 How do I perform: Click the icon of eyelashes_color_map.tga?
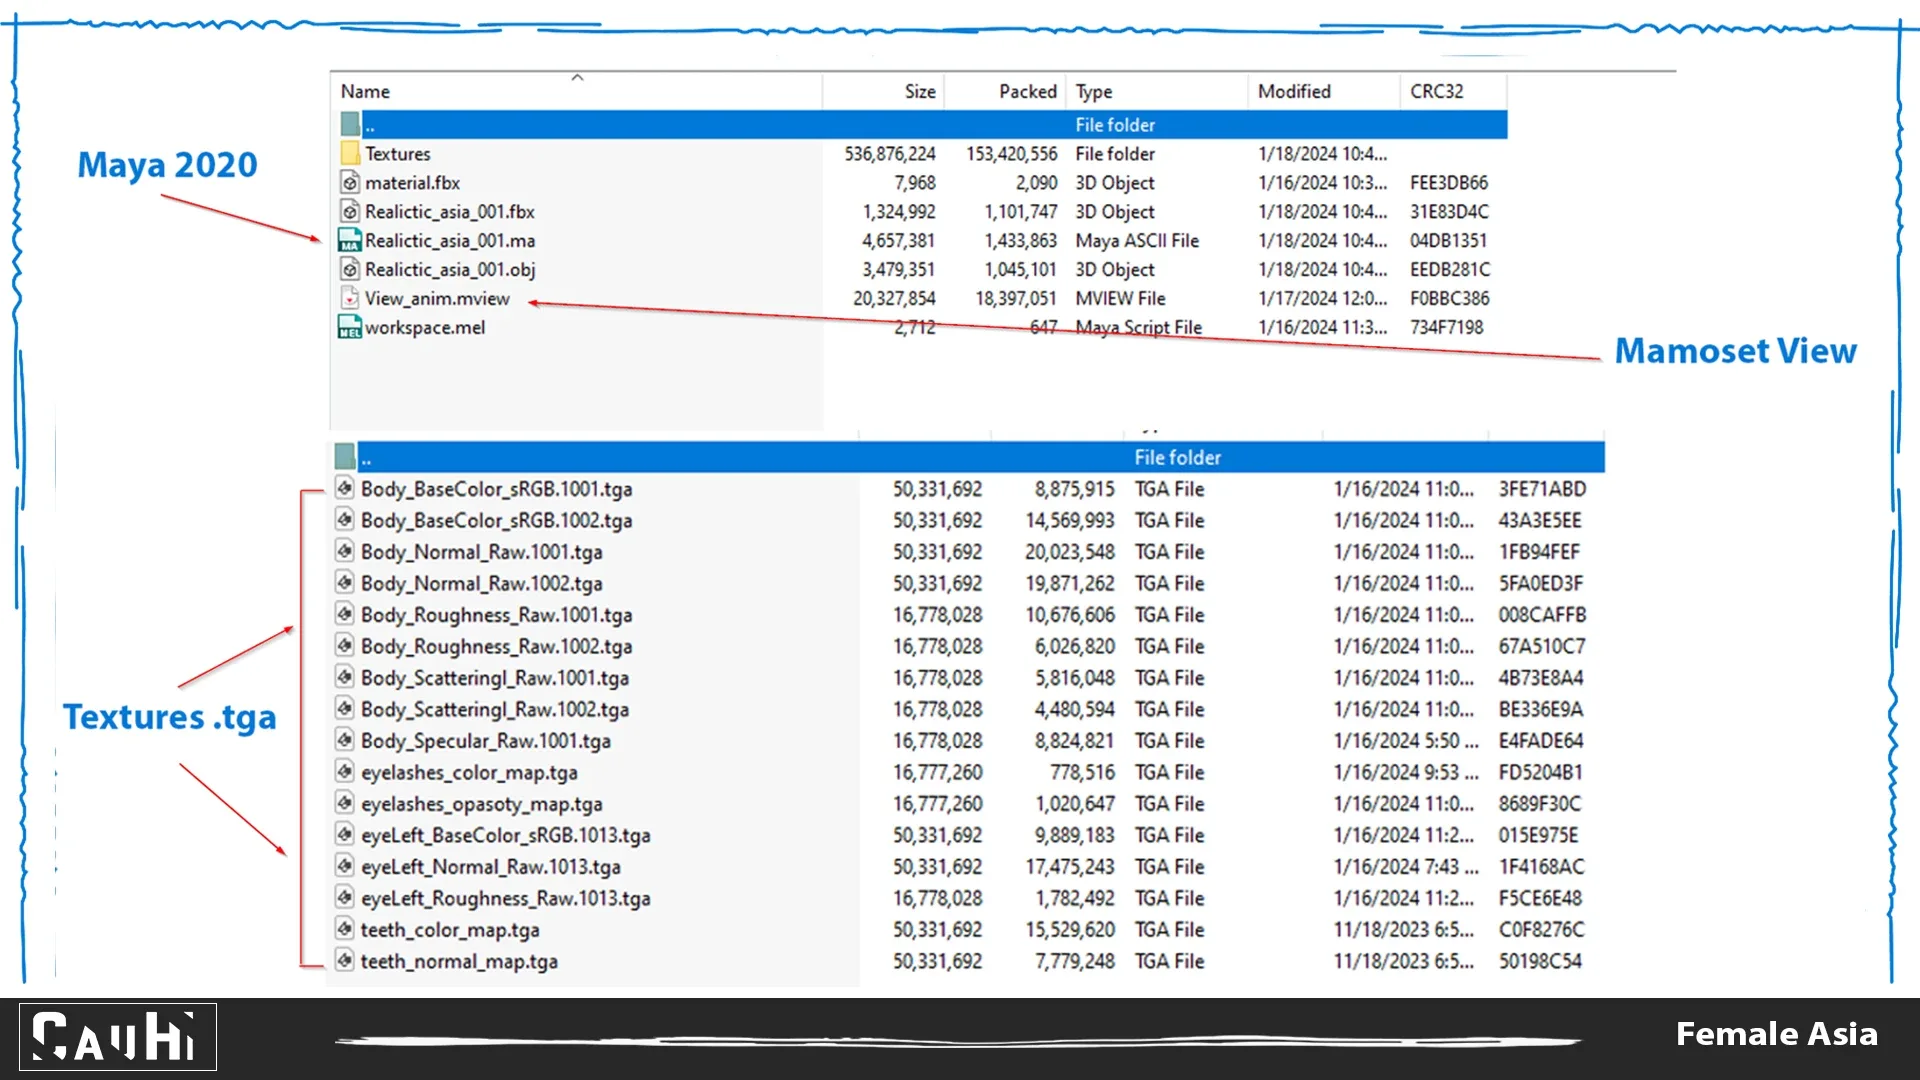point(345,772)
